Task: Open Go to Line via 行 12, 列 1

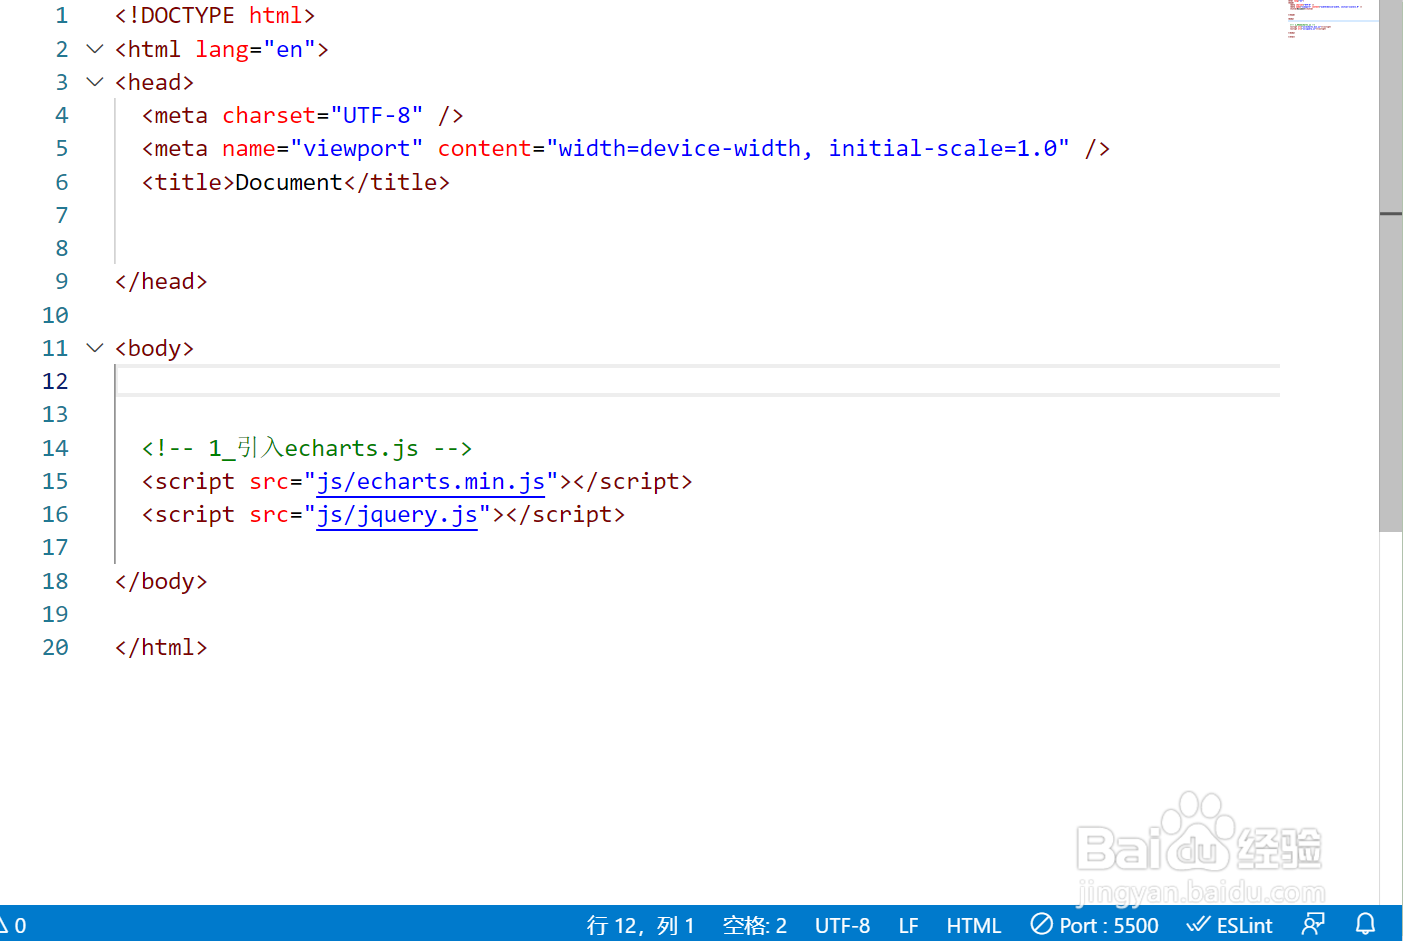Action: (x=640, y=925)
